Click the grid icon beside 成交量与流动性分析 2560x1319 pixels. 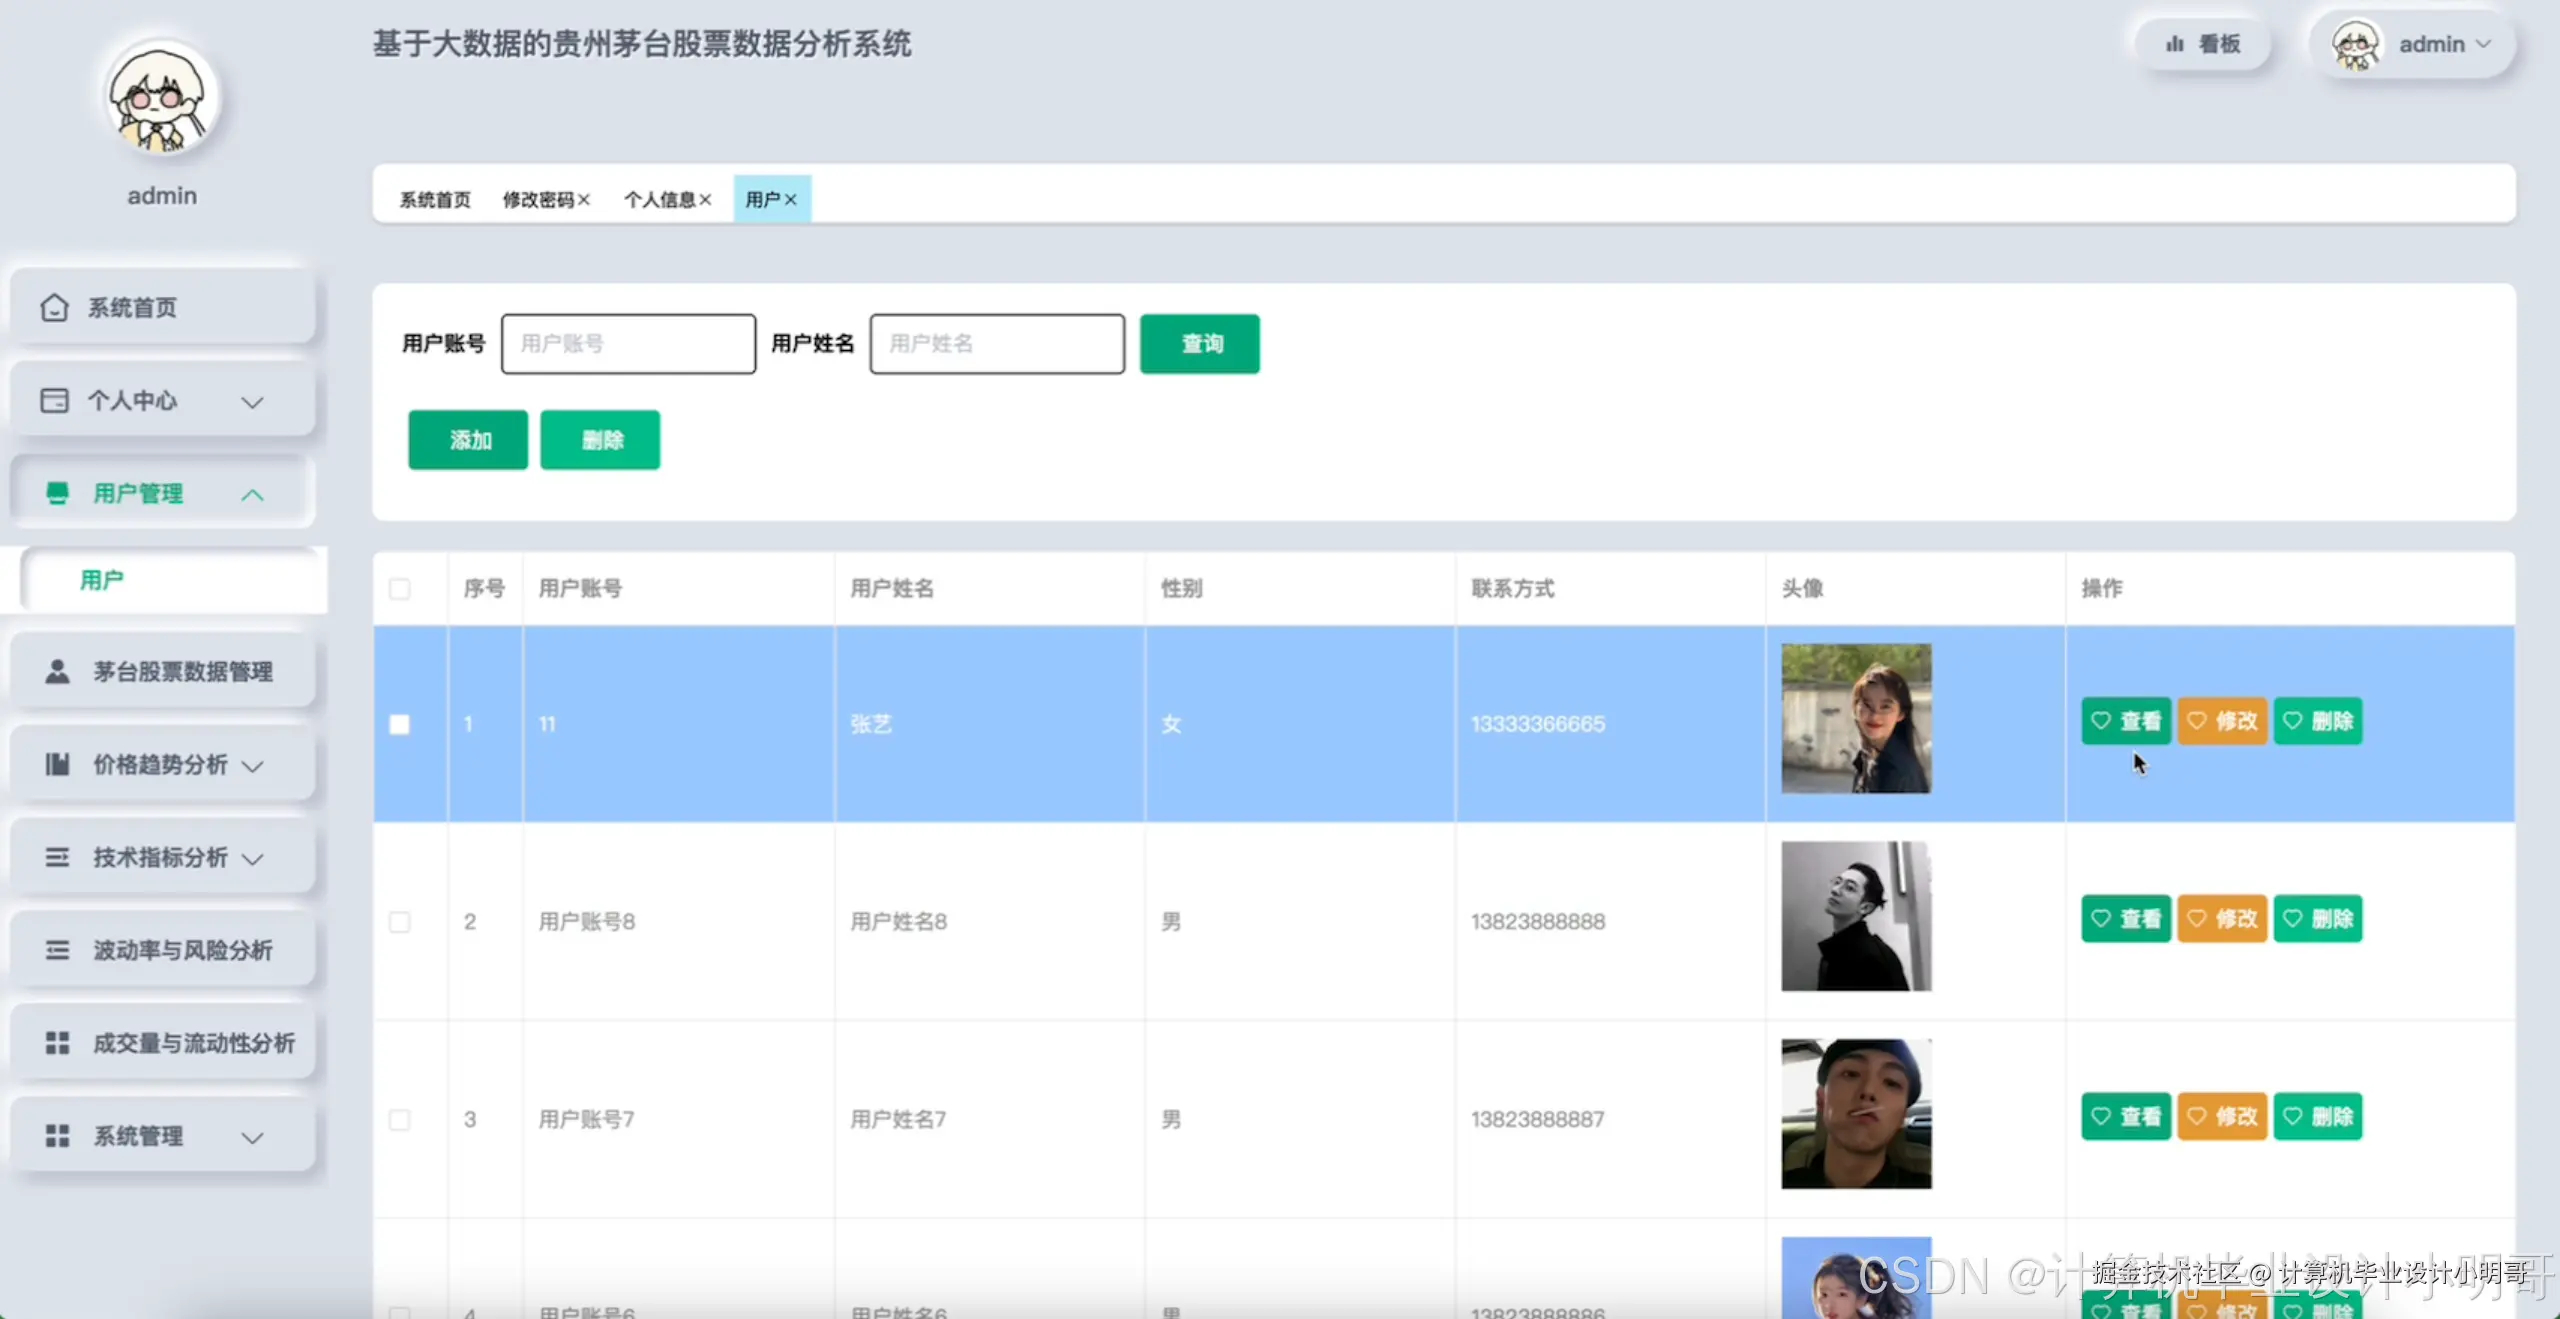58,1043
